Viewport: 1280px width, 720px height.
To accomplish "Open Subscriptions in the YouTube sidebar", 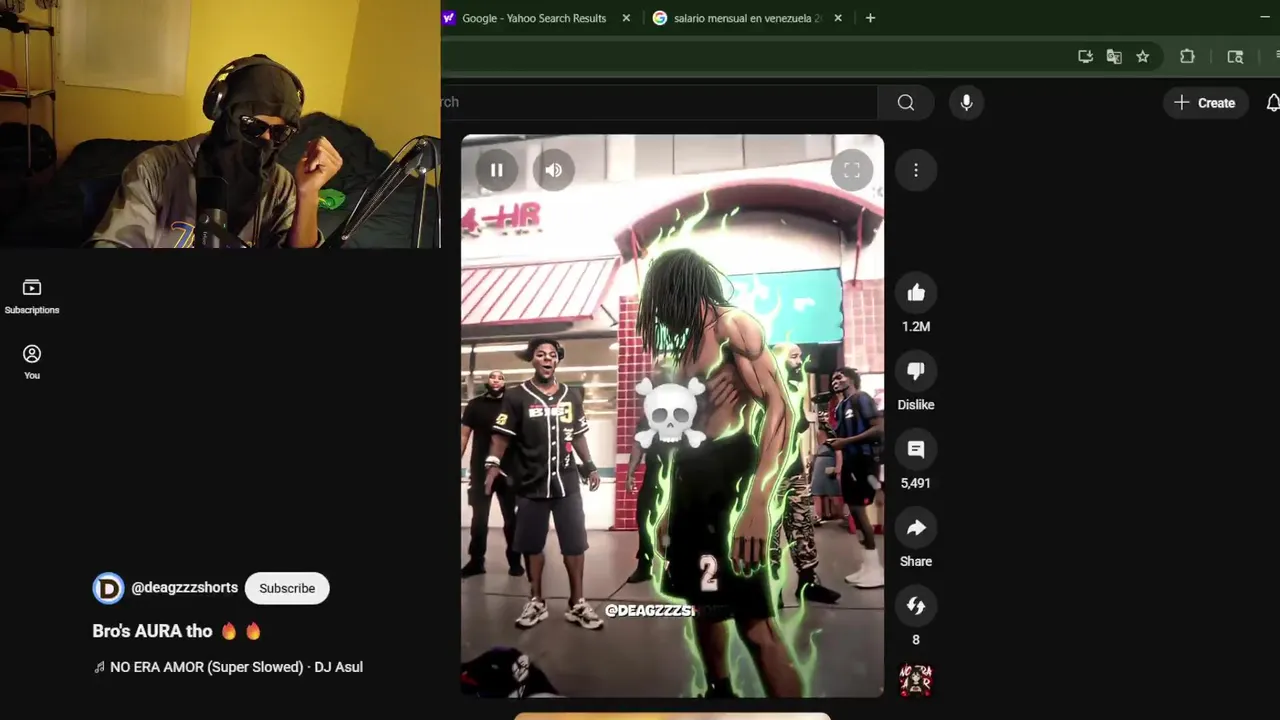I will pos(32,297).
